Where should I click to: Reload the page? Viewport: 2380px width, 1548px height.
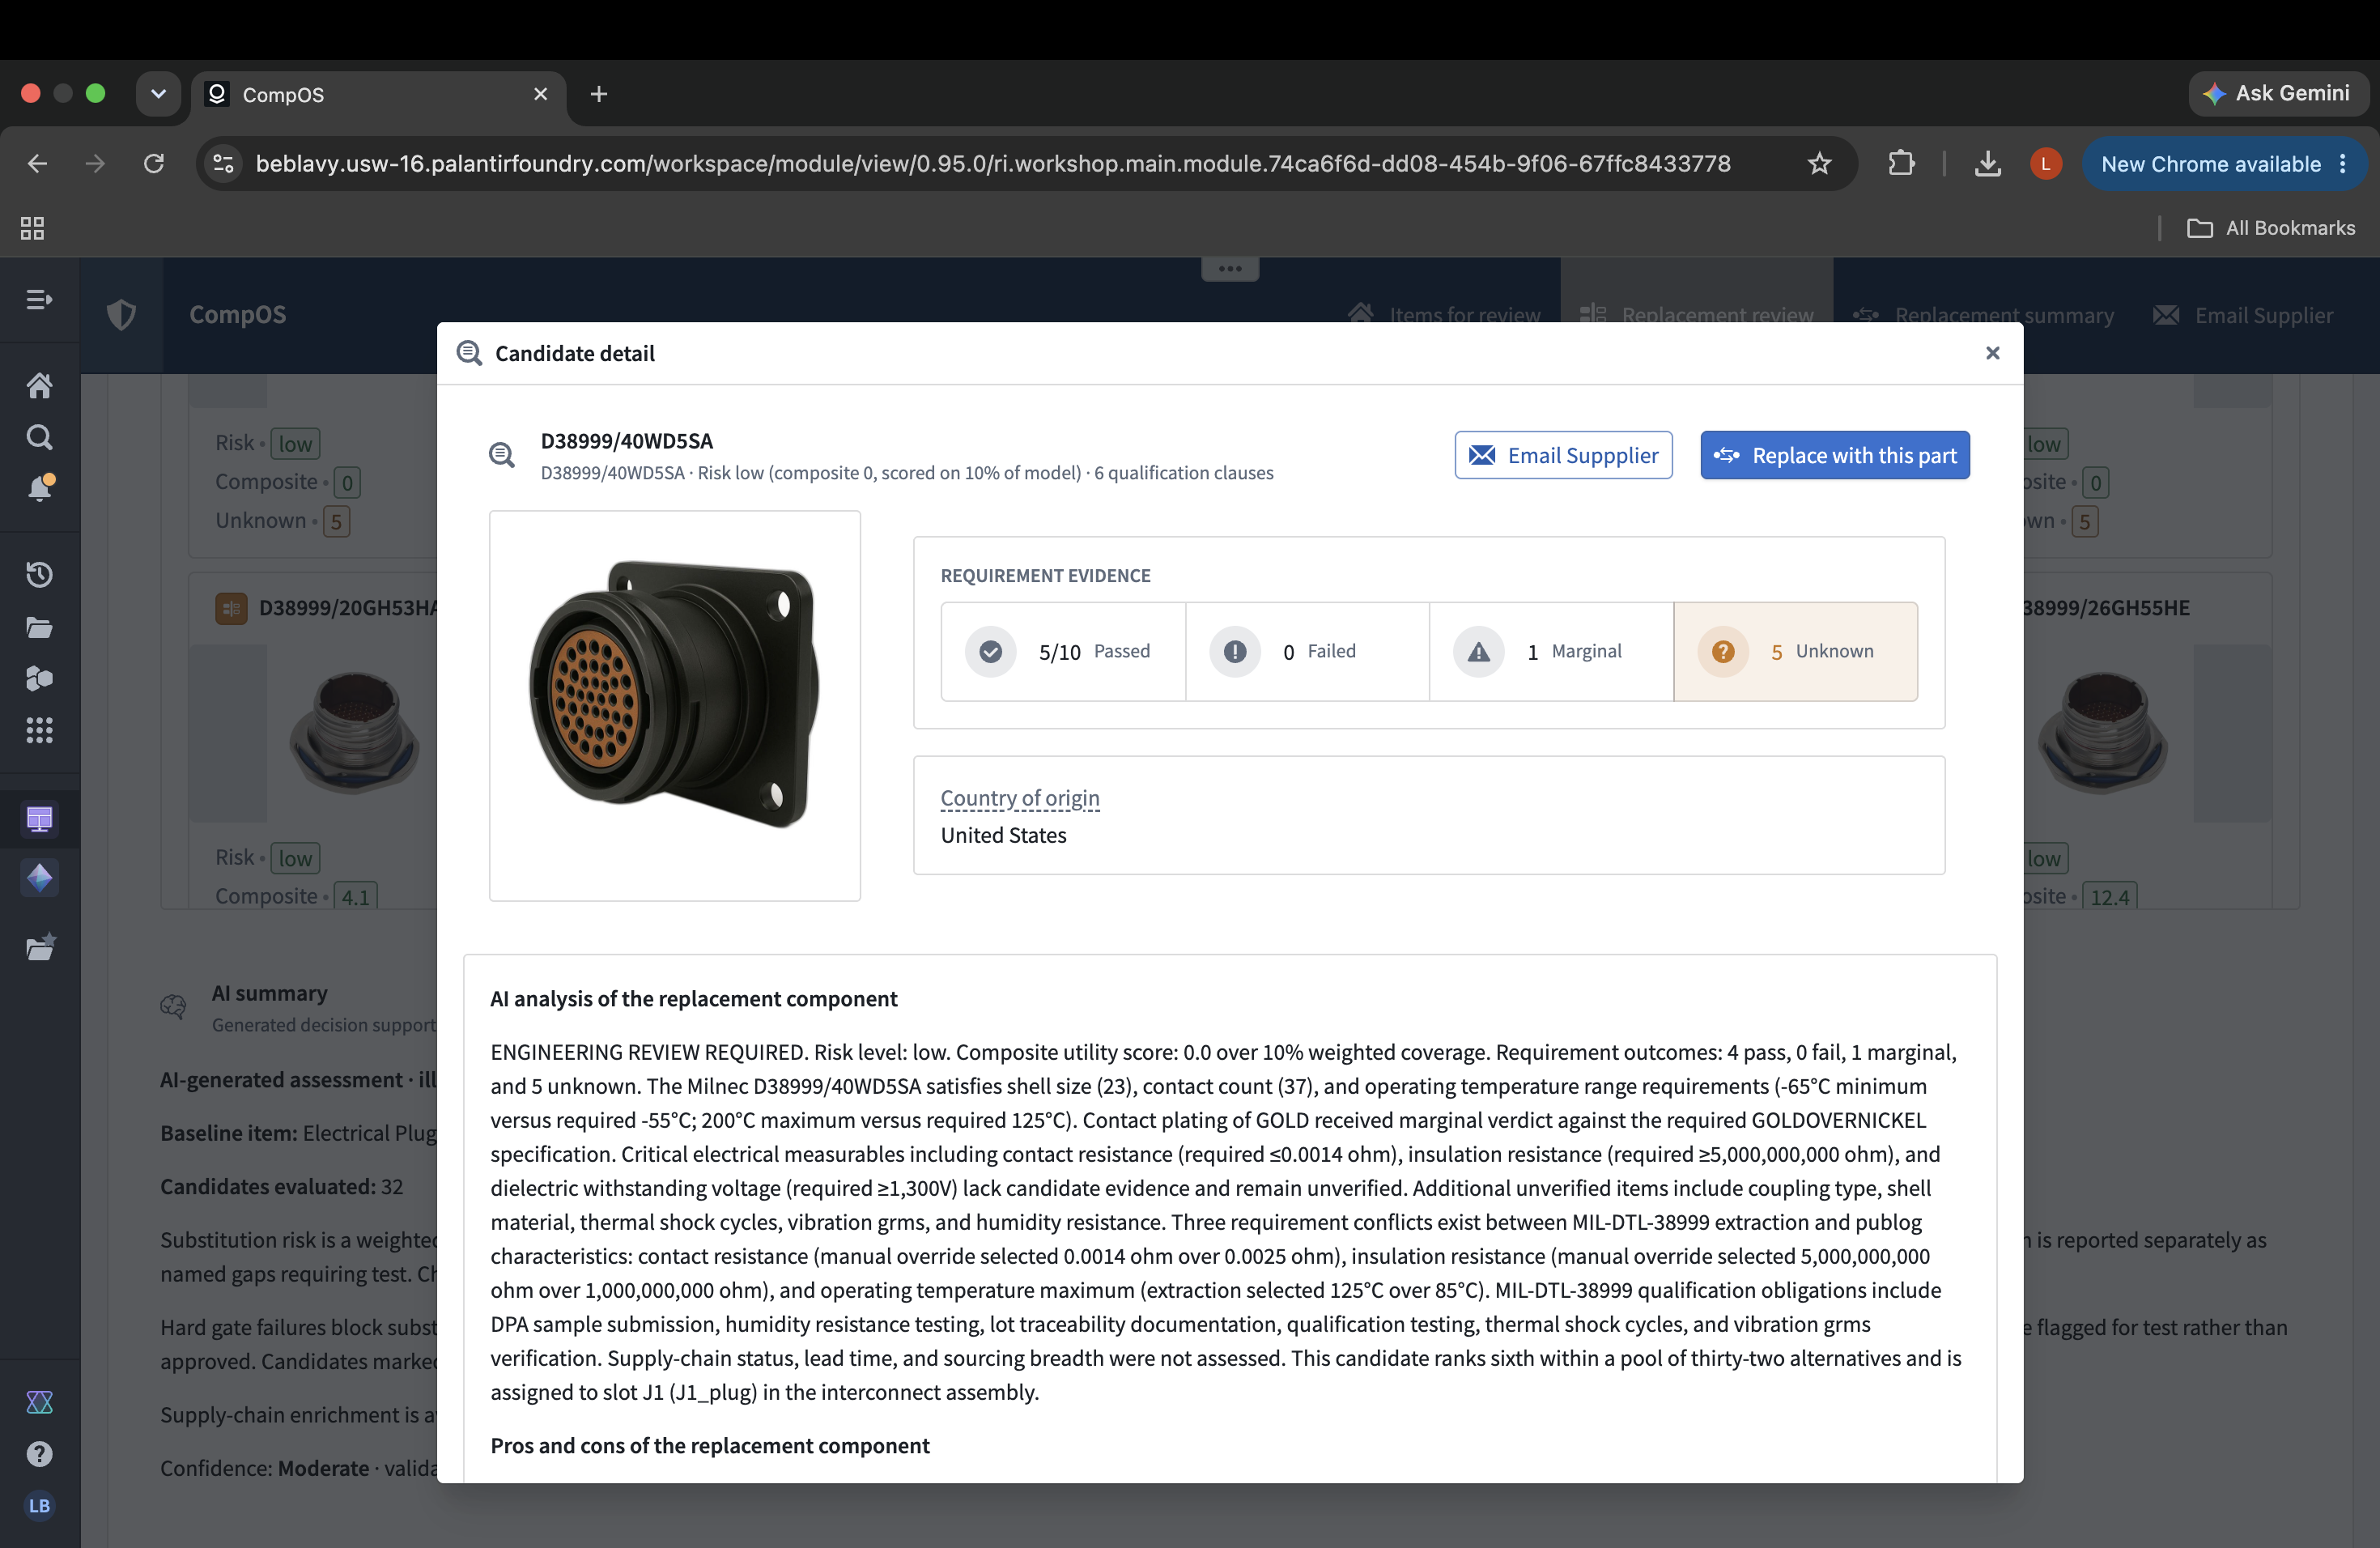click(153, 163)
